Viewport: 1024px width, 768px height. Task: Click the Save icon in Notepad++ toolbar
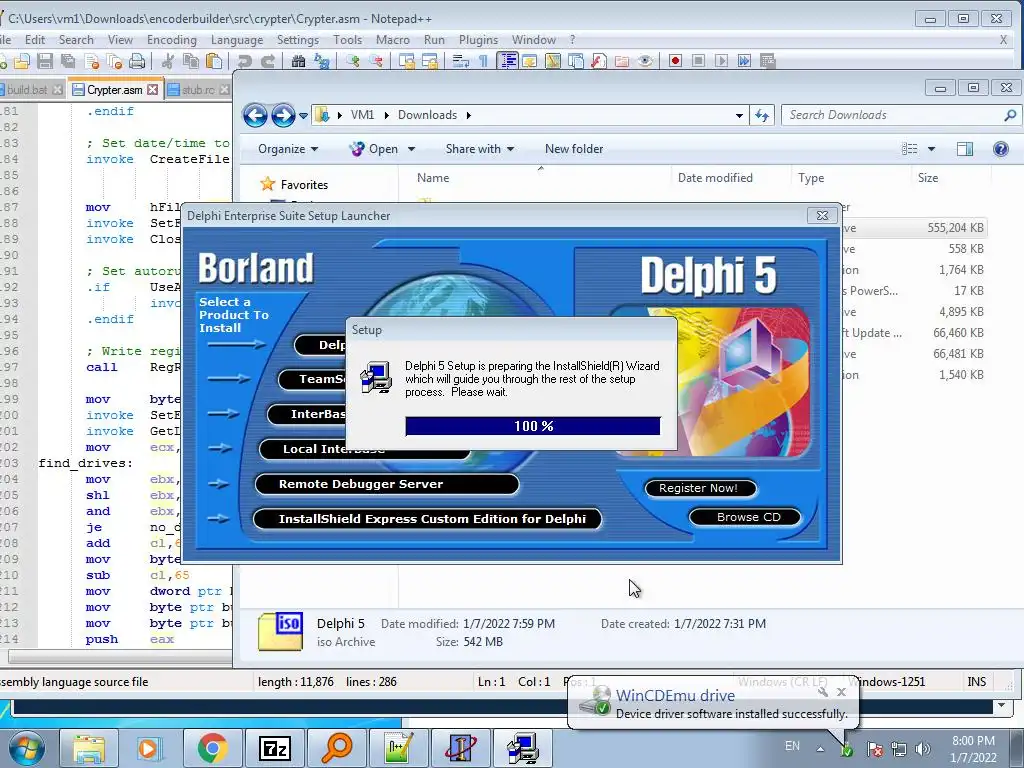(x=45, y=61)
